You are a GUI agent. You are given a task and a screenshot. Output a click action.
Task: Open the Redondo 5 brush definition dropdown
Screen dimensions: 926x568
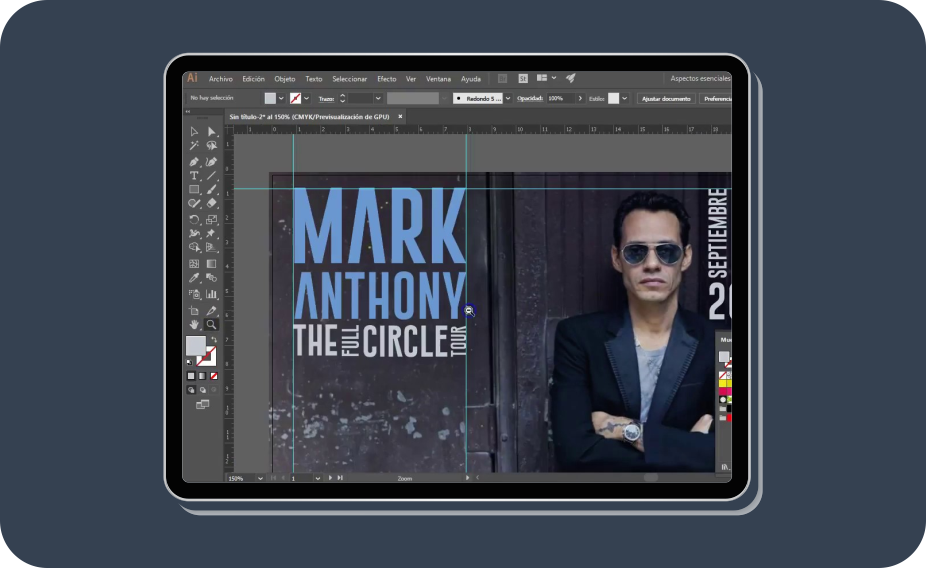pyautogui.click(x=507, y=99)
